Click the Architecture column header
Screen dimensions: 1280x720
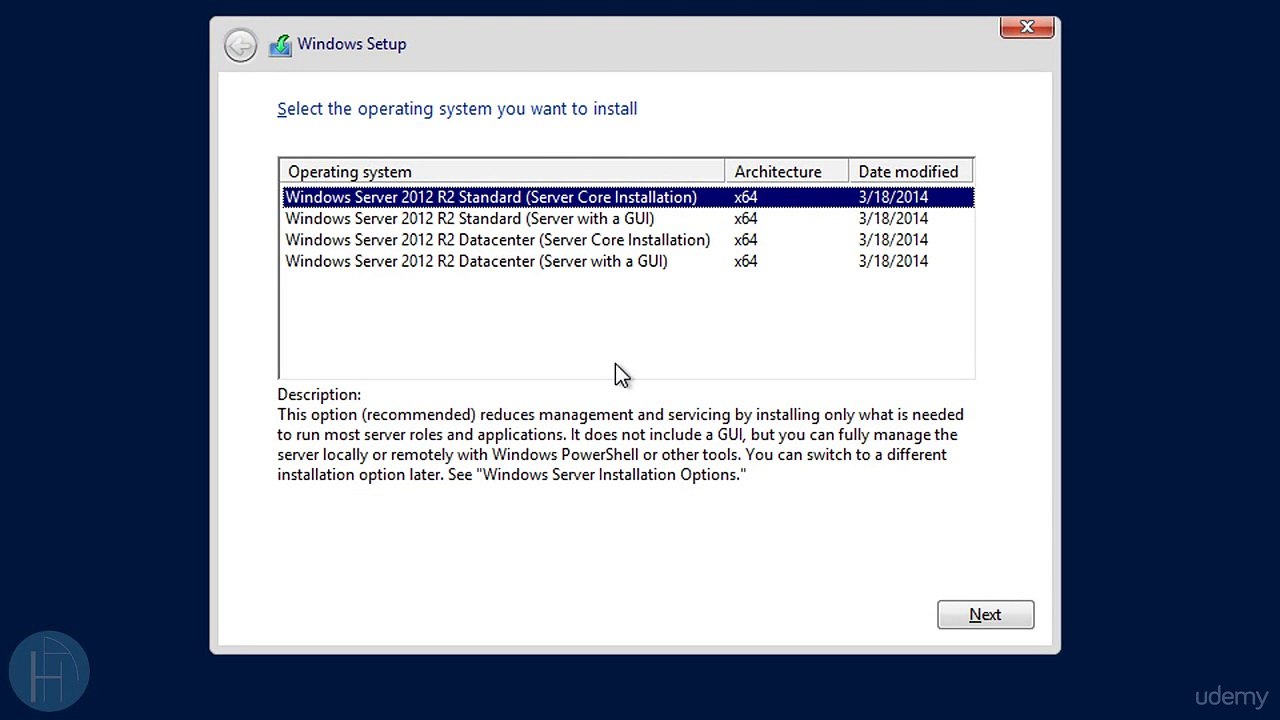tap(786, 172)
